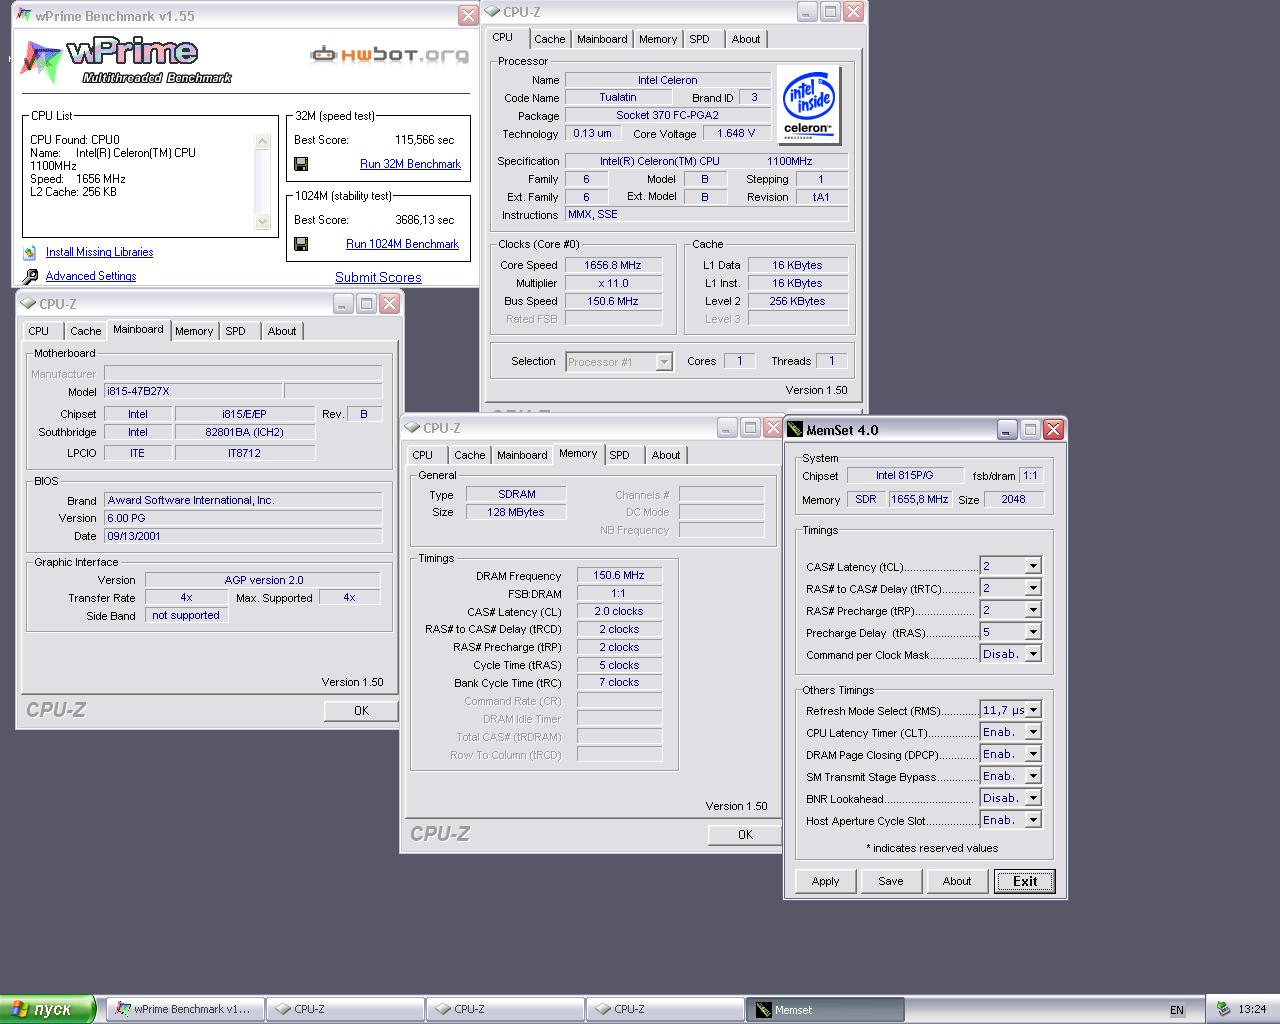The width and height of the screenshot is (1280, 1024).
Task: Open RAS# to CAS# Delay (tRTC) dropdown
Action: [x=1032, y=588]
